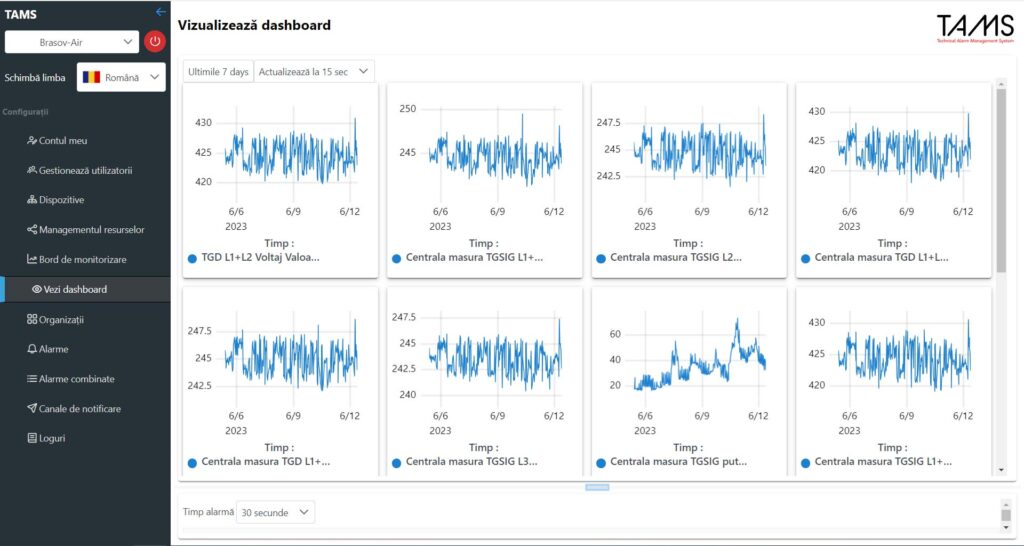Expand the Actualizează la 15 sec dropdown
1024x546 pixels.
tap(314, 72)
